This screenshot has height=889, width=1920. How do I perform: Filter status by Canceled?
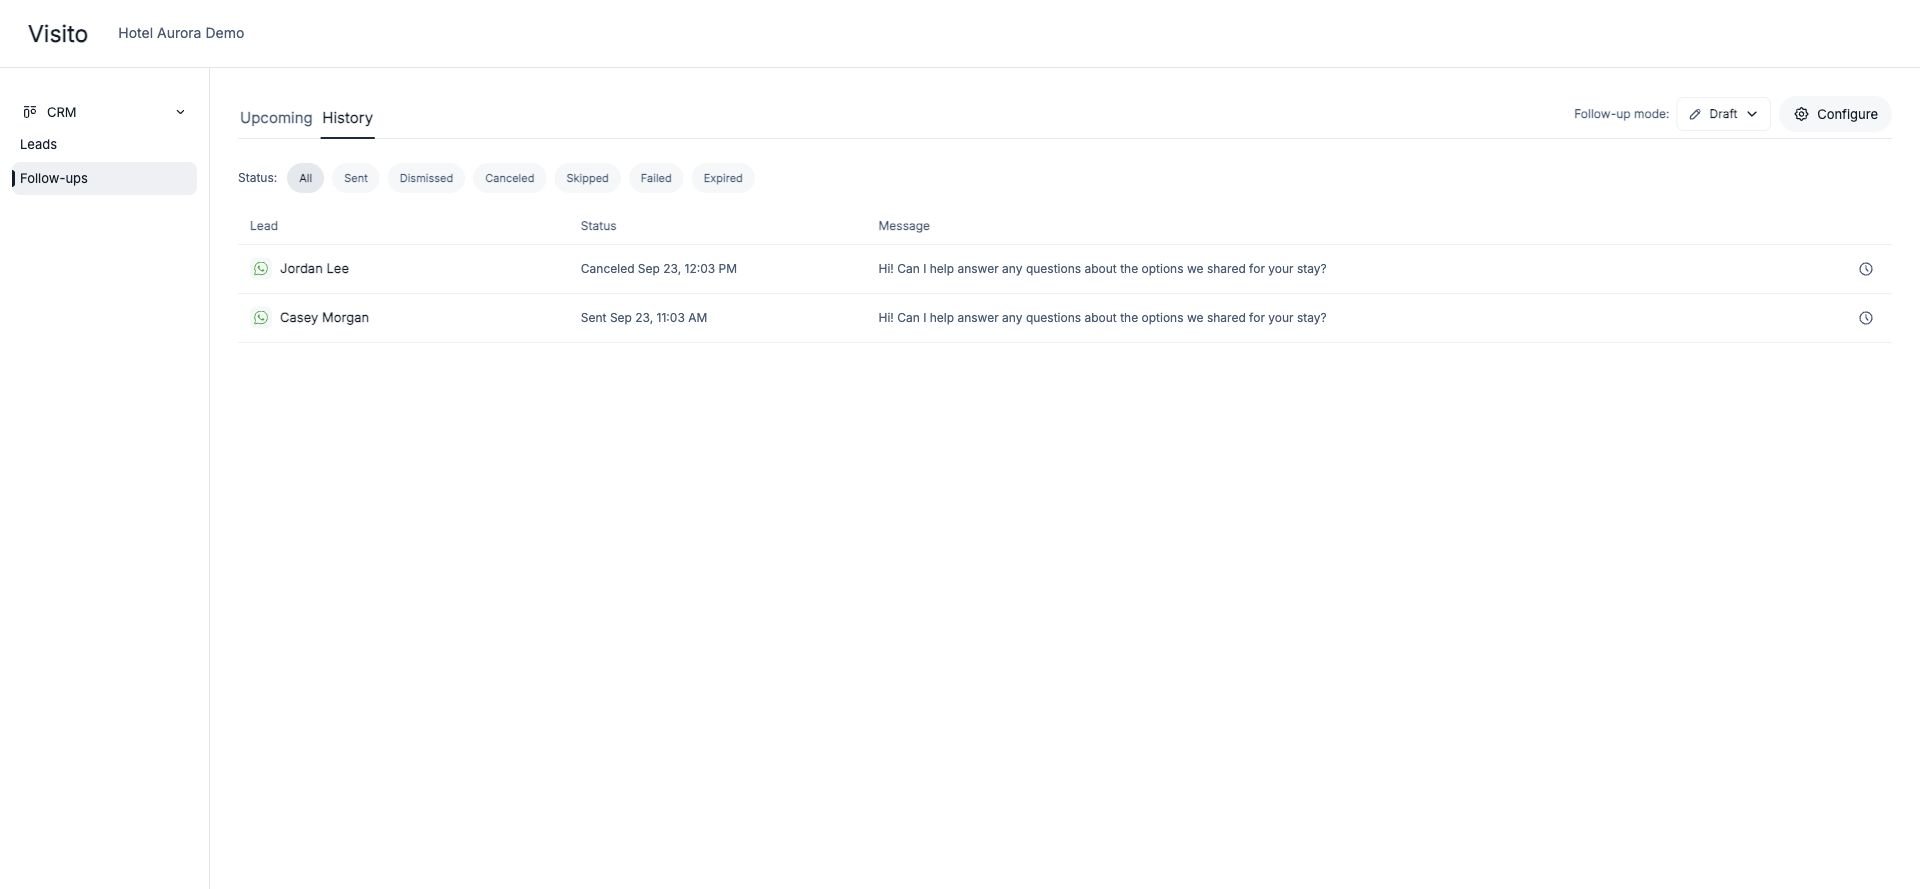[510, 178]
